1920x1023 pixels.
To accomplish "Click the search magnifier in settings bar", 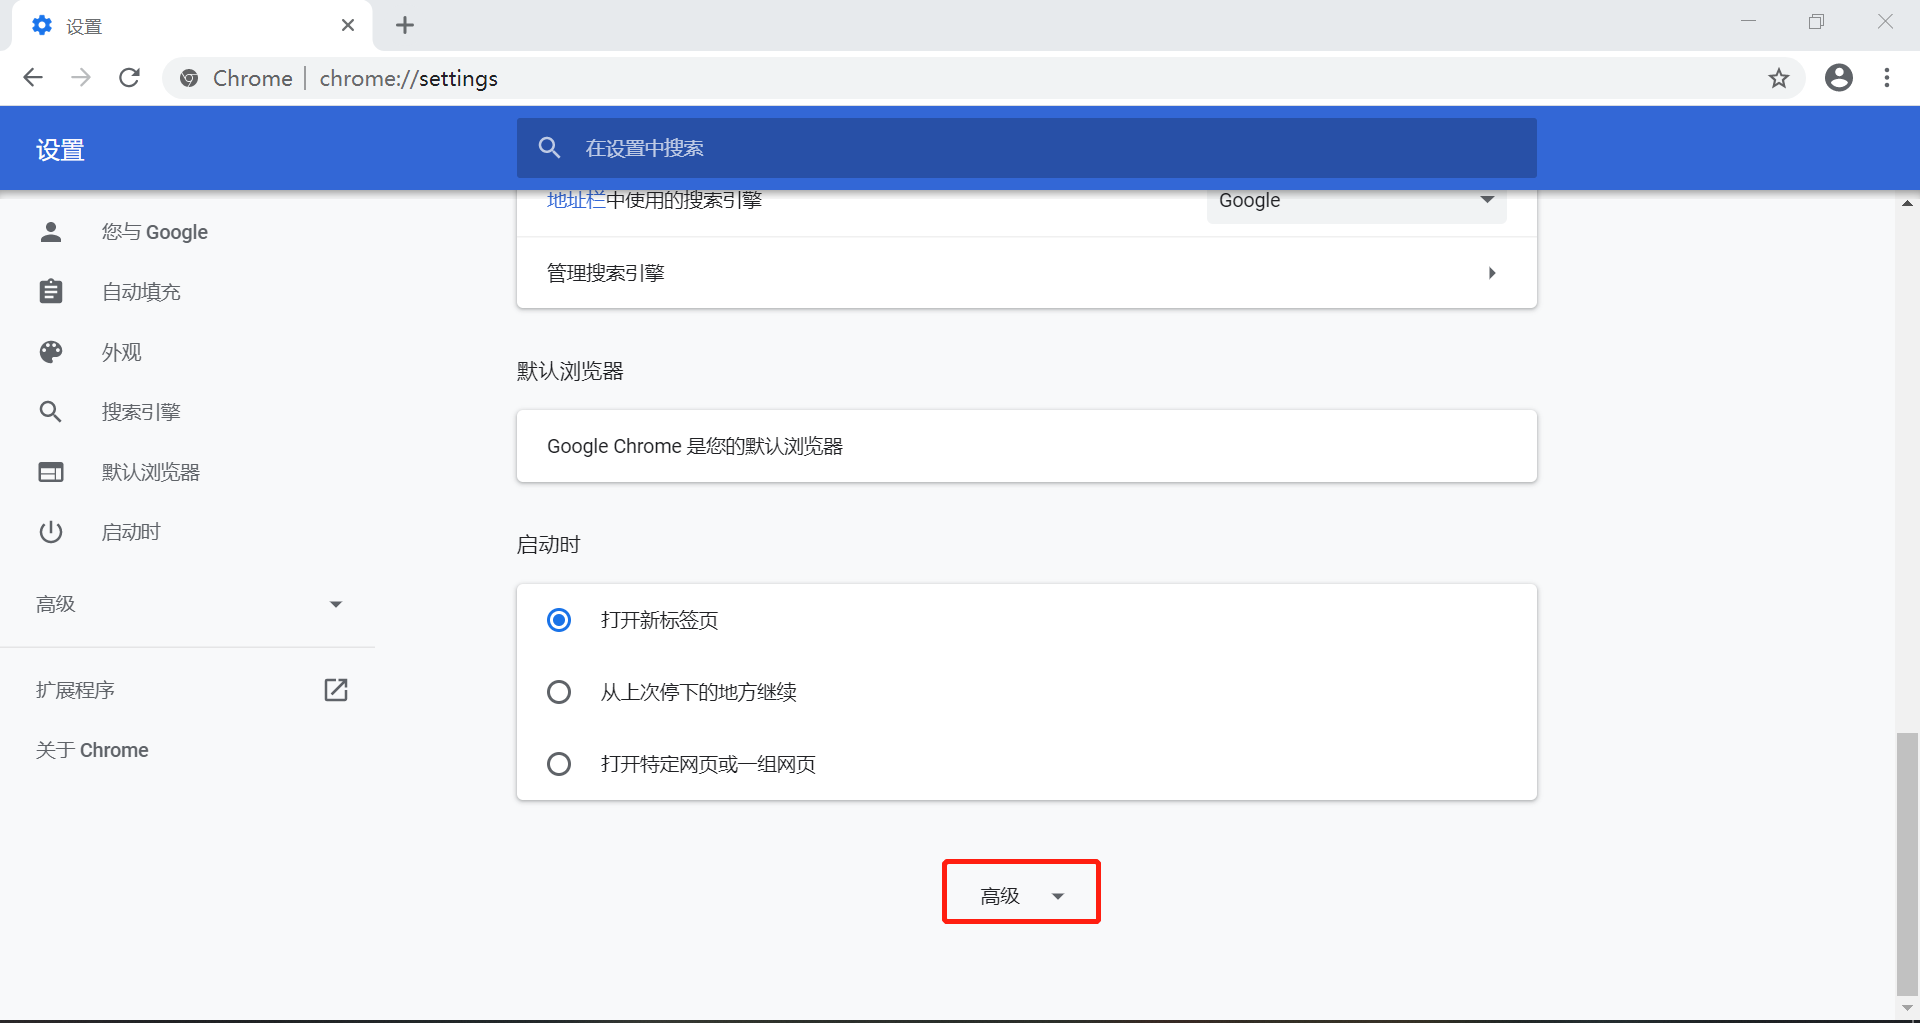I will point(549,148).
